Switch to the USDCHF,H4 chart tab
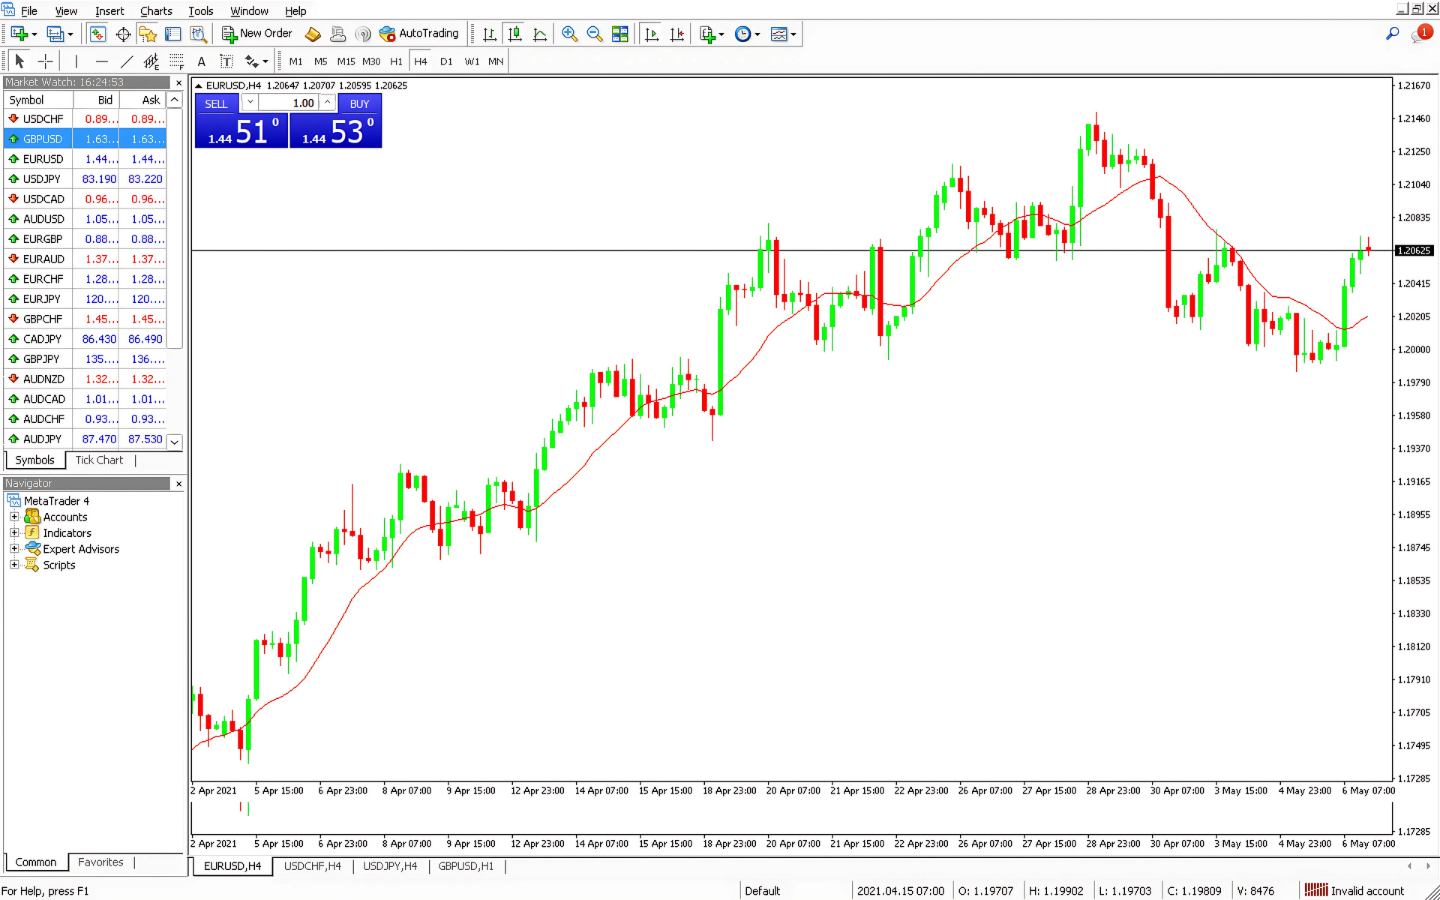This screenshot has height=900, width=1440. pyautogui.click(x=311, y=866)
